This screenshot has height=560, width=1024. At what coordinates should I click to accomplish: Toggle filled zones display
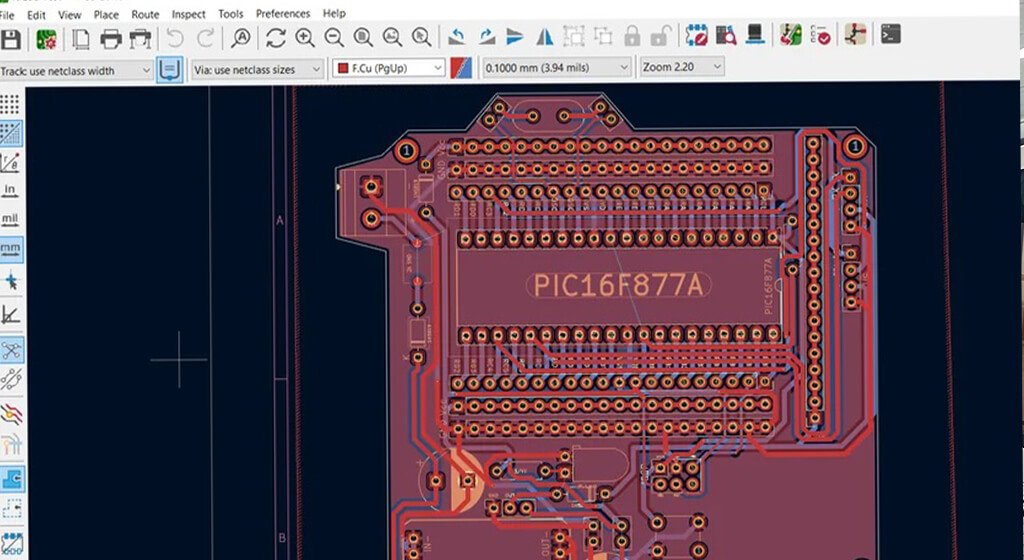pyautogui.click(x=12, y=479)
